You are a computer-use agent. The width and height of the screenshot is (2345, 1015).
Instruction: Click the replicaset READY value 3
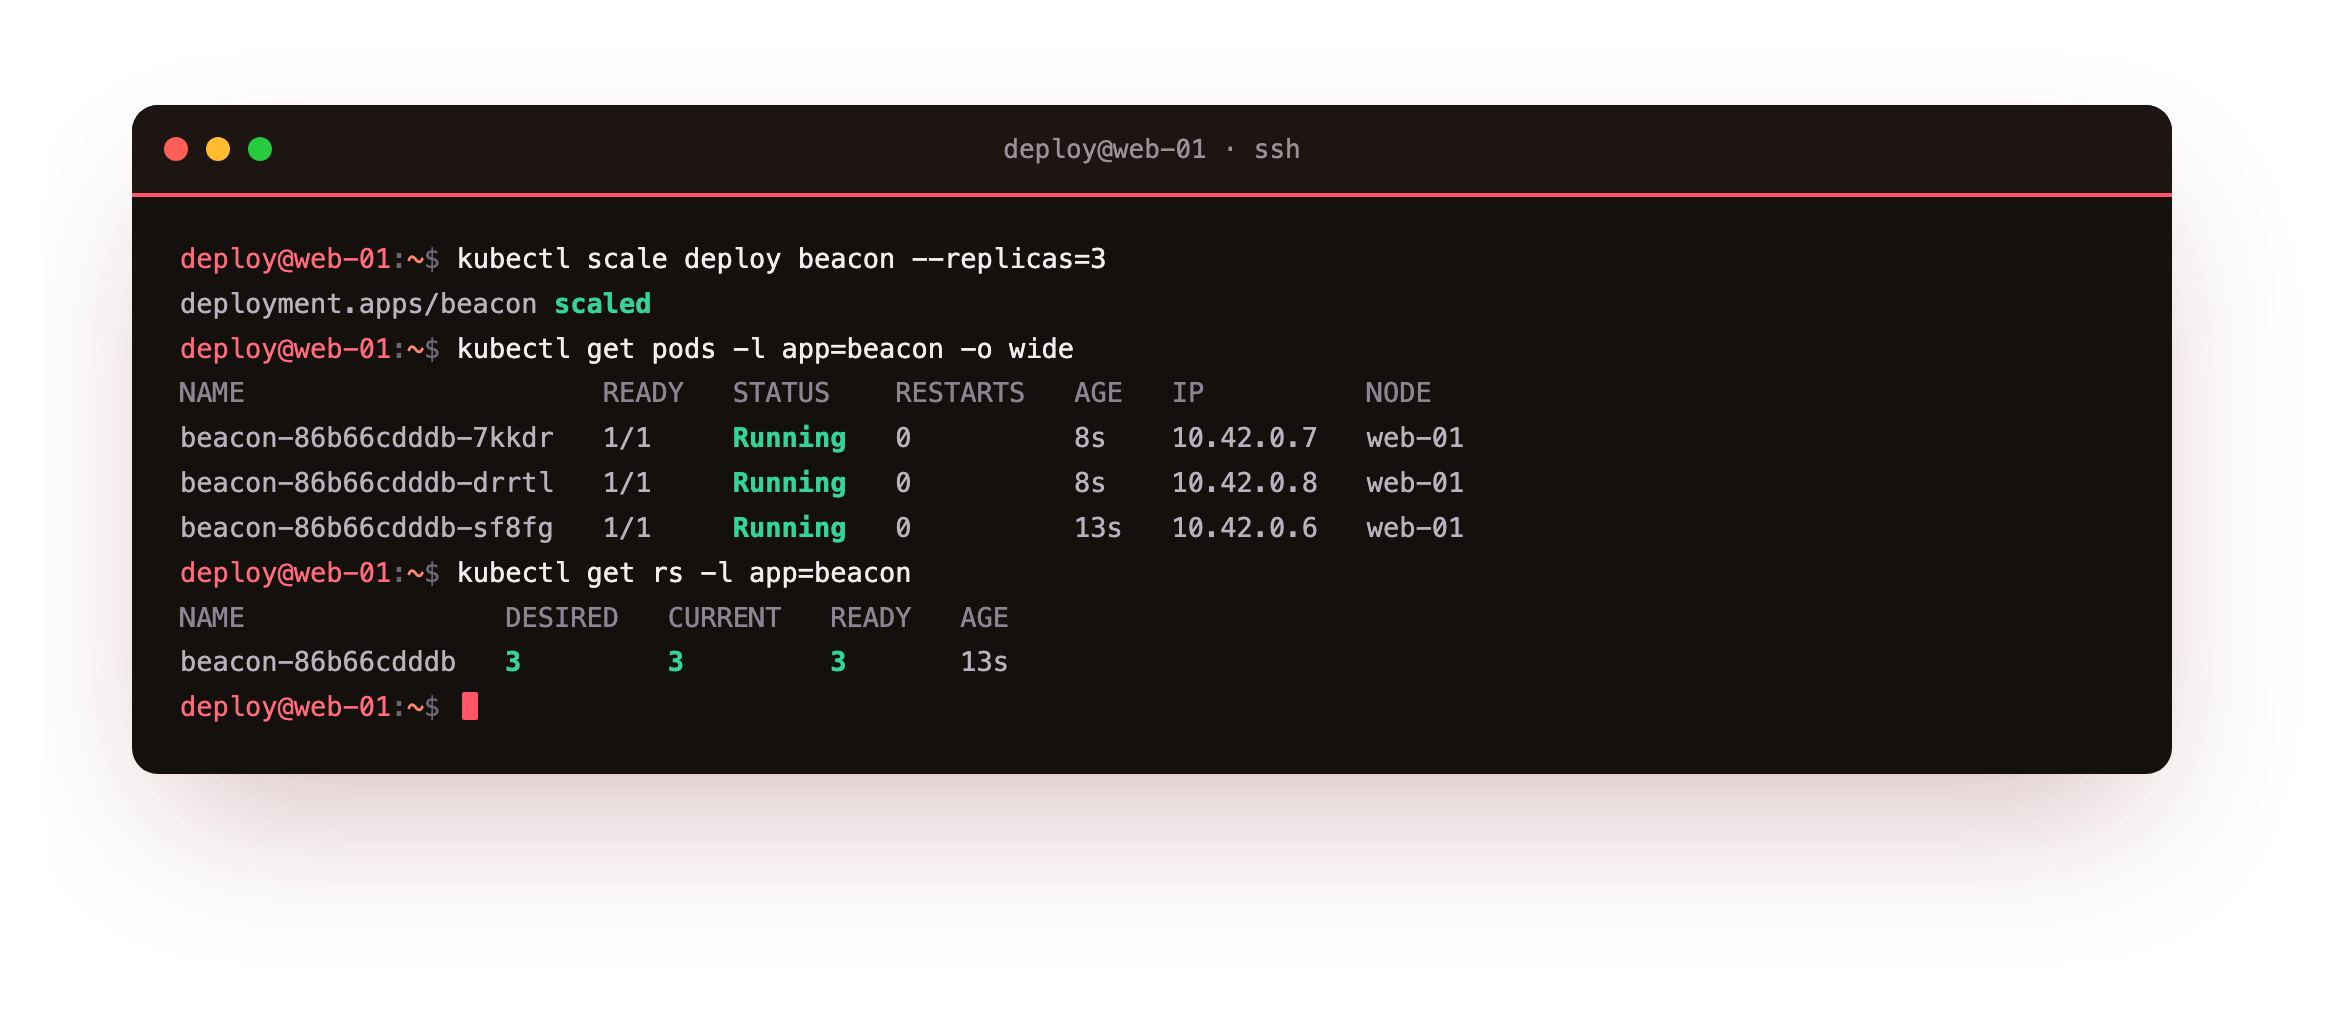coord(838,662)
